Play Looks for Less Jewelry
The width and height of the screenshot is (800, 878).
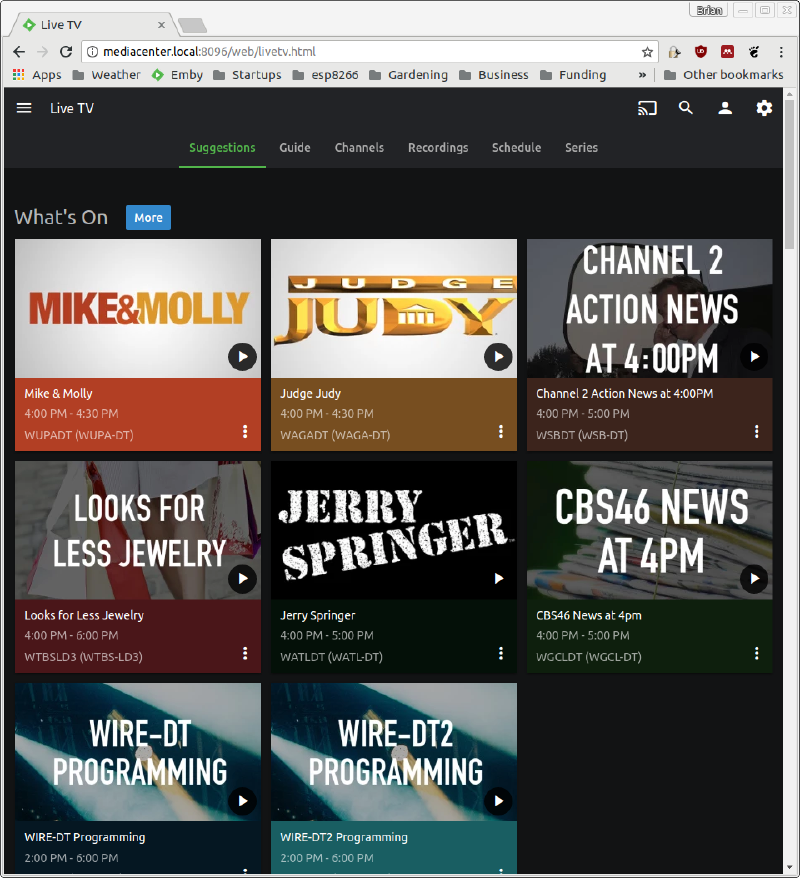[242, 578]
